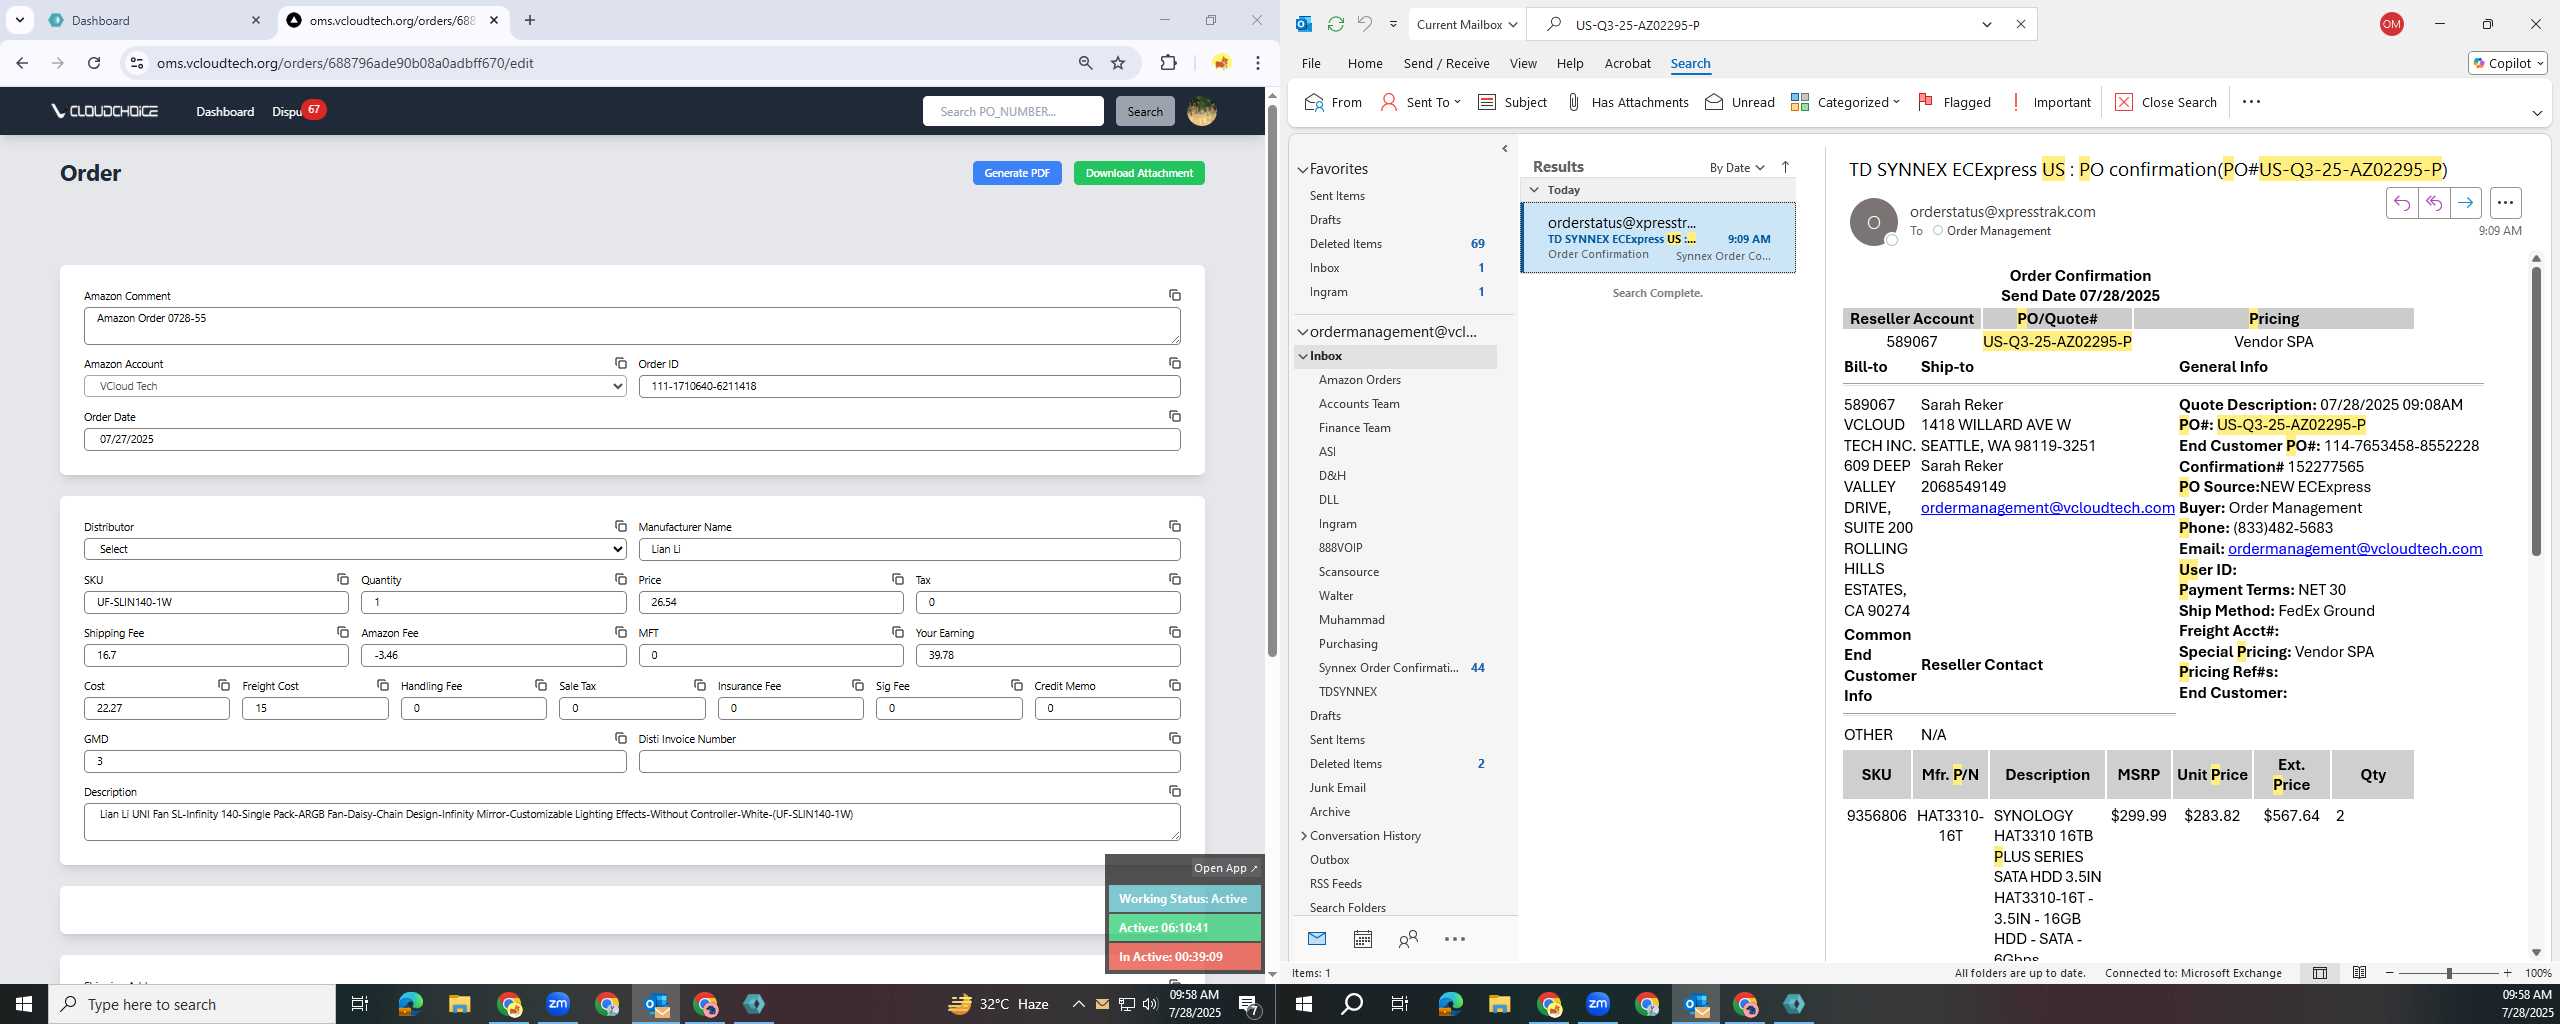Reply all to the Outlook email

click(2434, 203)
